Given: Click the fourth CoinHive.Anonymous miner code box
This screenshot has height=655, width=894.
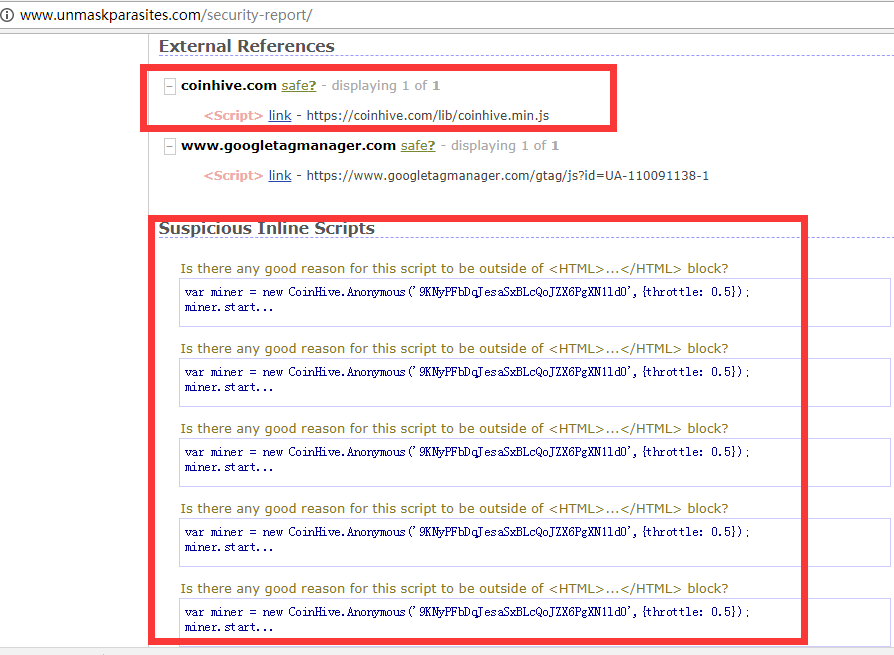Looking at the screenshot, I should pos(535,543).
